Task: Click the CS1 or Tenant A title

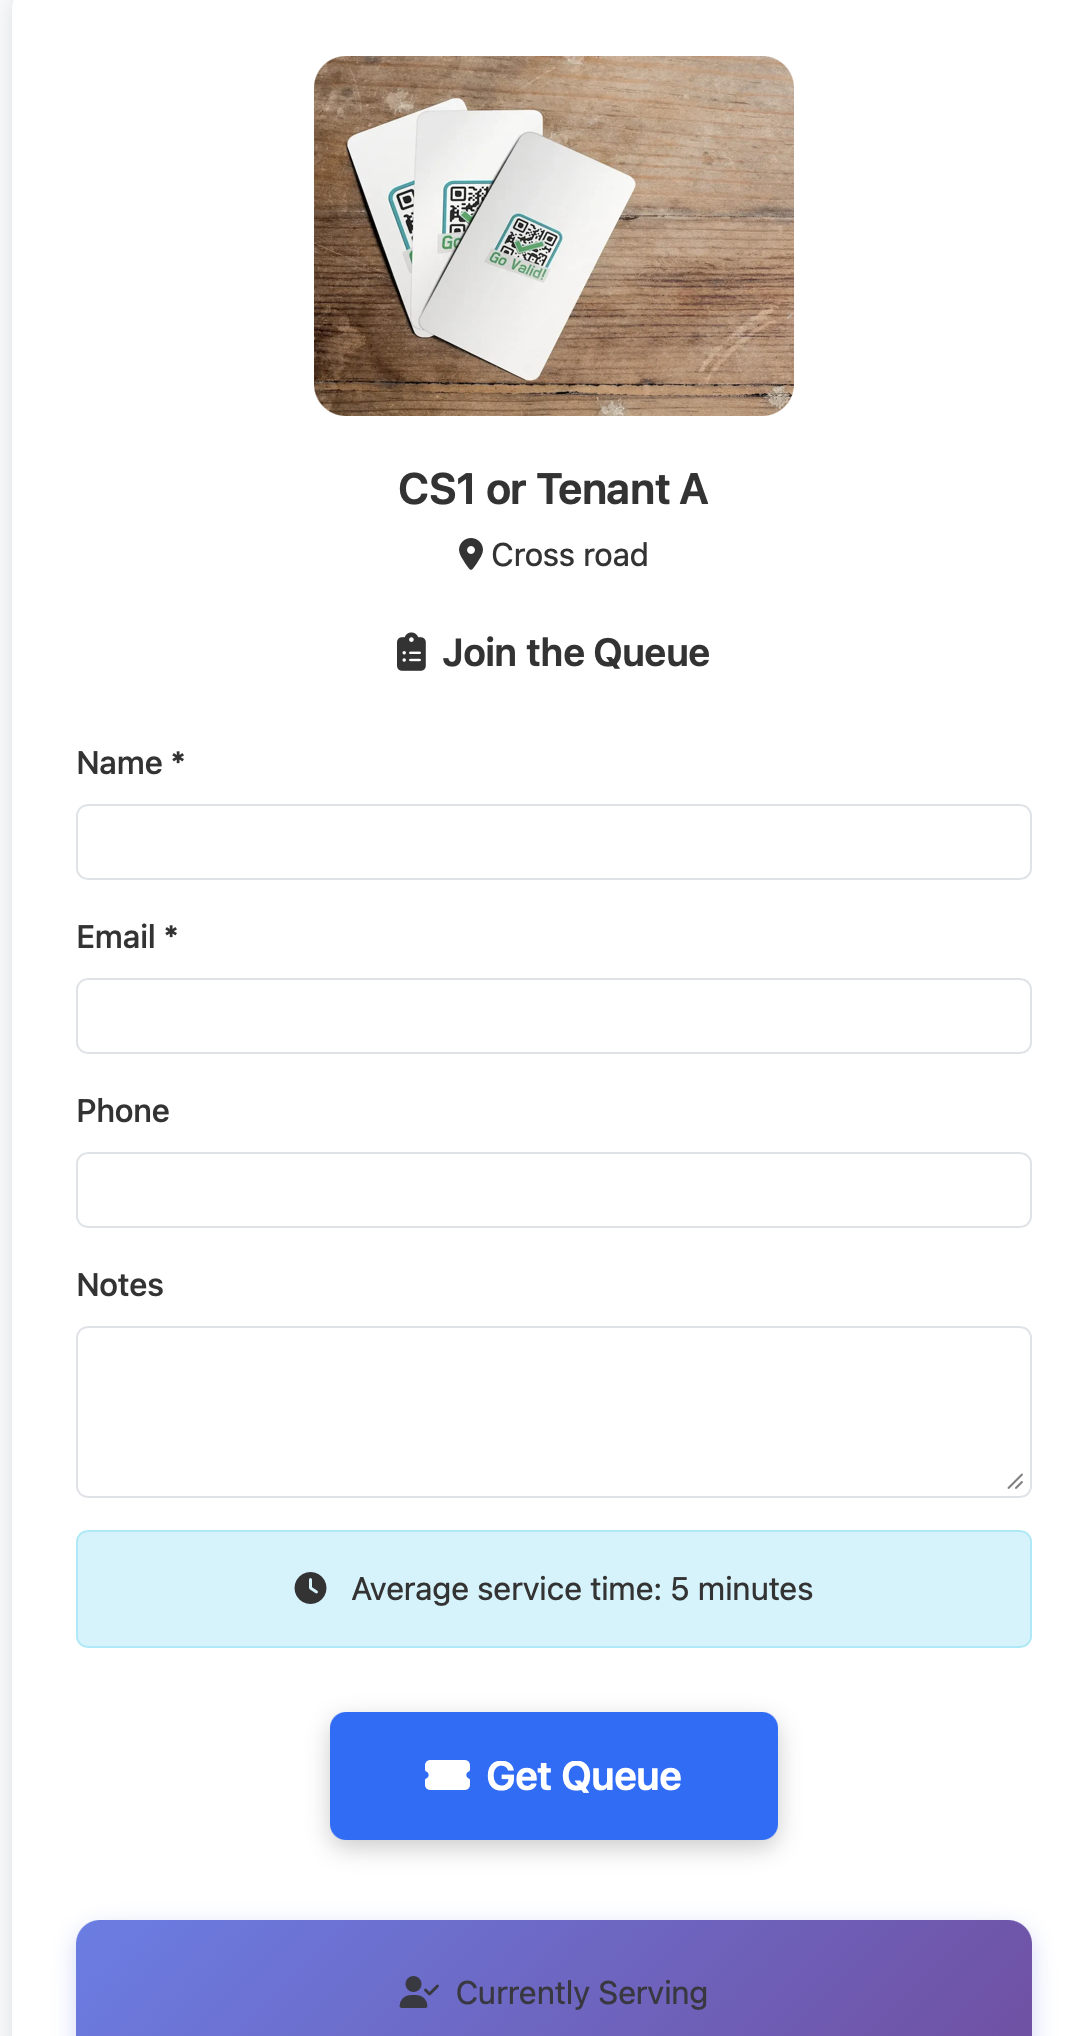Action: pos(553,489)
